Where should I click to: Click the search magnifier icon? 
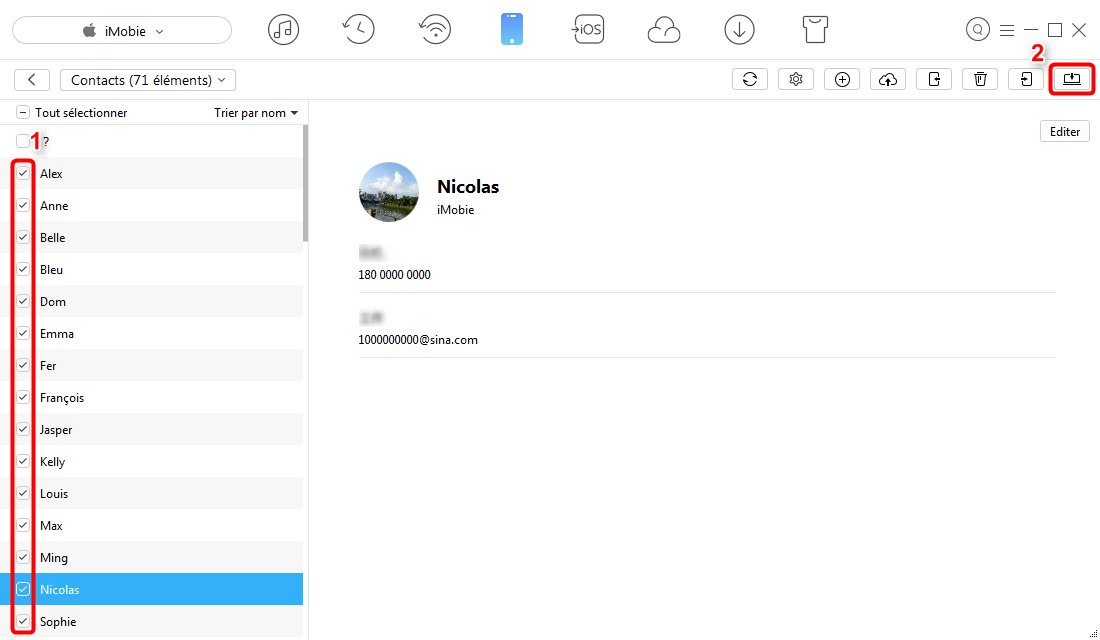(977, 29)
